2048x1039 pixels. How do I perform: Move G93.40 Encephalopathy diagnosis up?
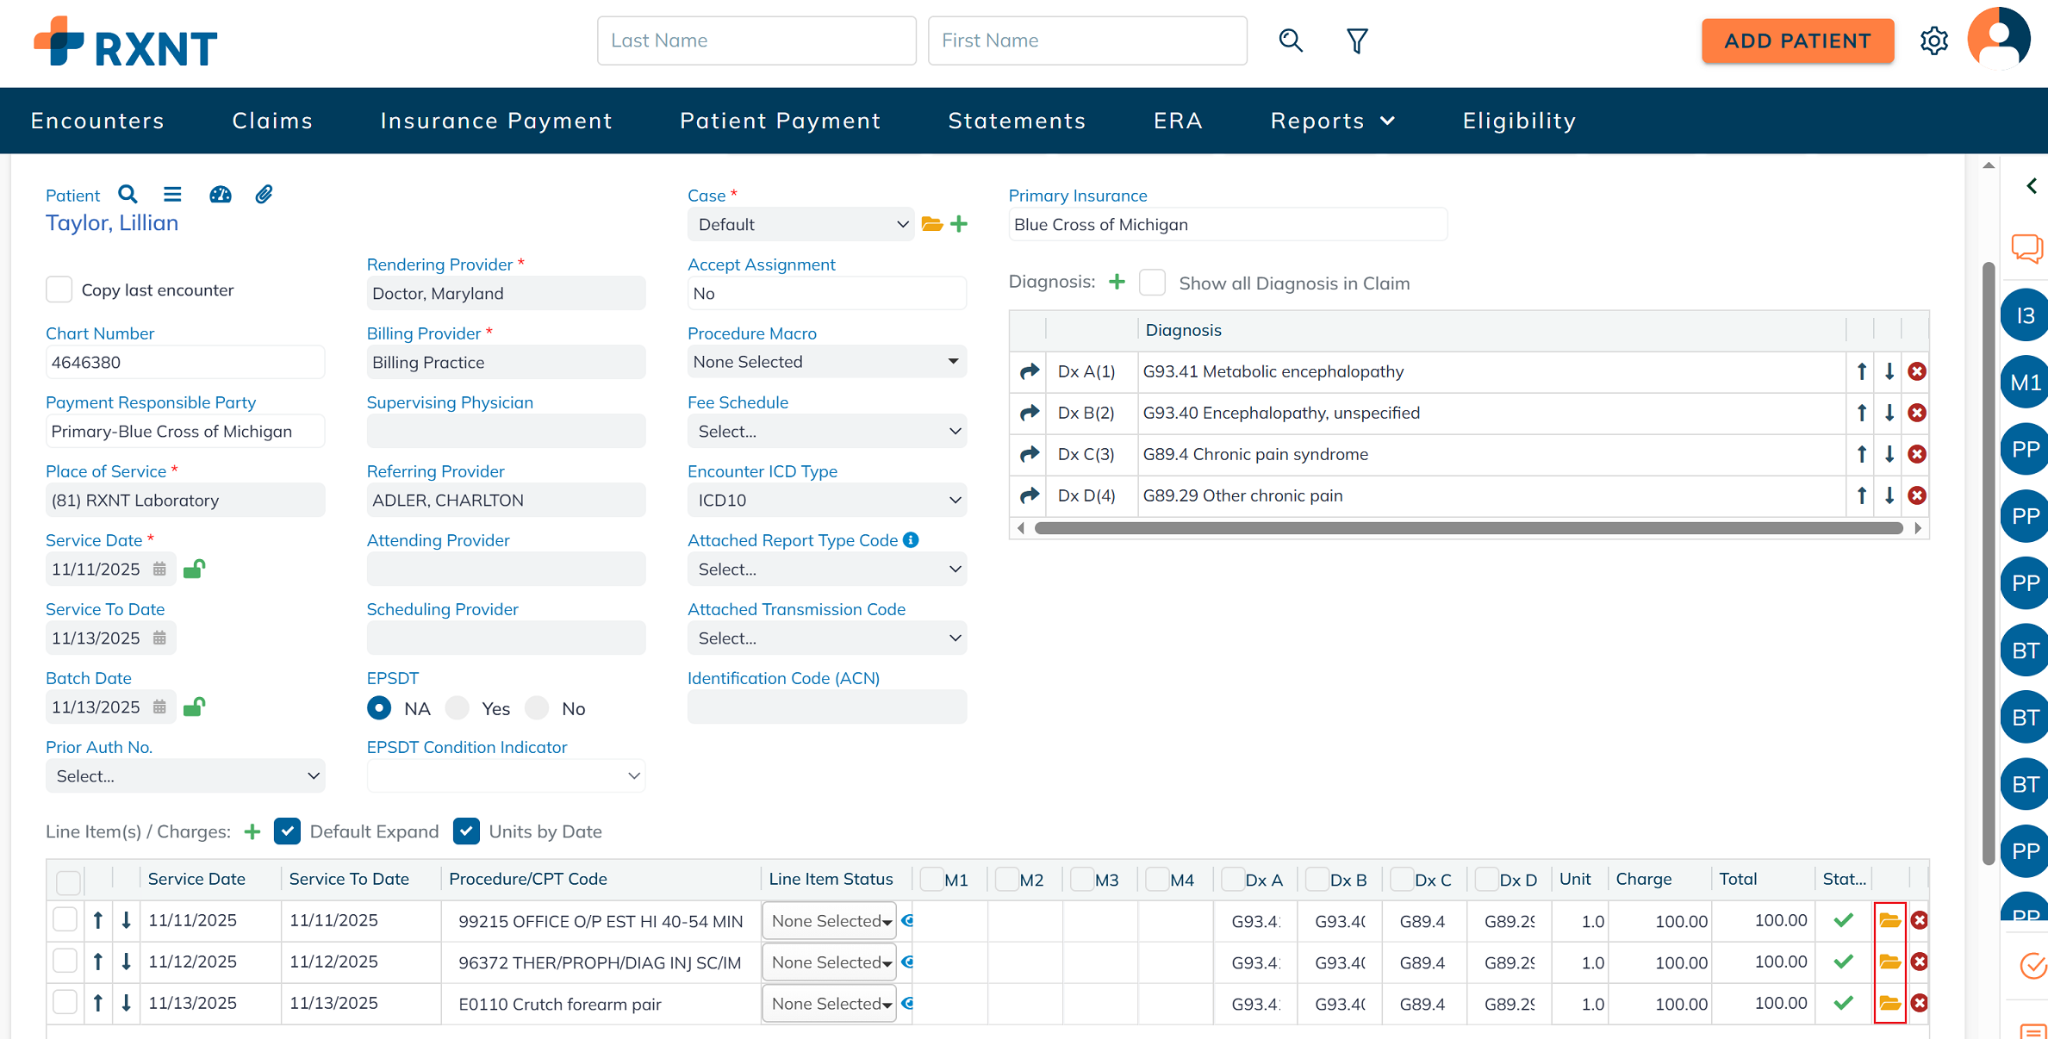pos(1861,413)
